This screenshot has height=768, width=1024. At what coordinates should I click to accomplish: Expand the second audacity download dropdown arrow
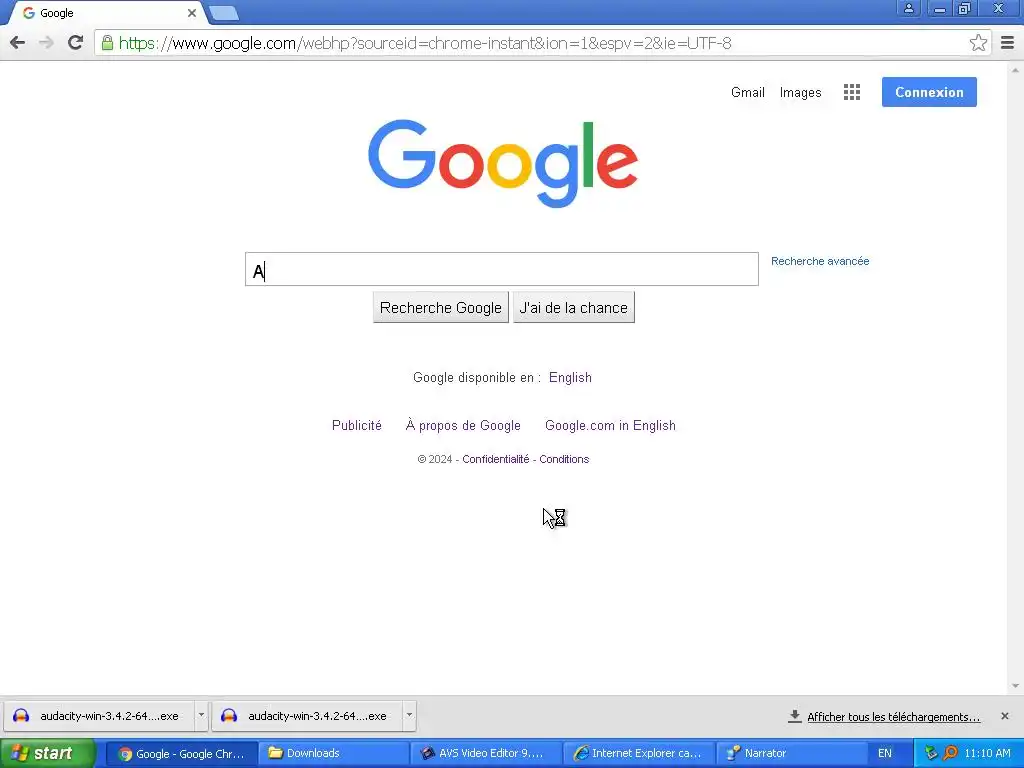409,716
